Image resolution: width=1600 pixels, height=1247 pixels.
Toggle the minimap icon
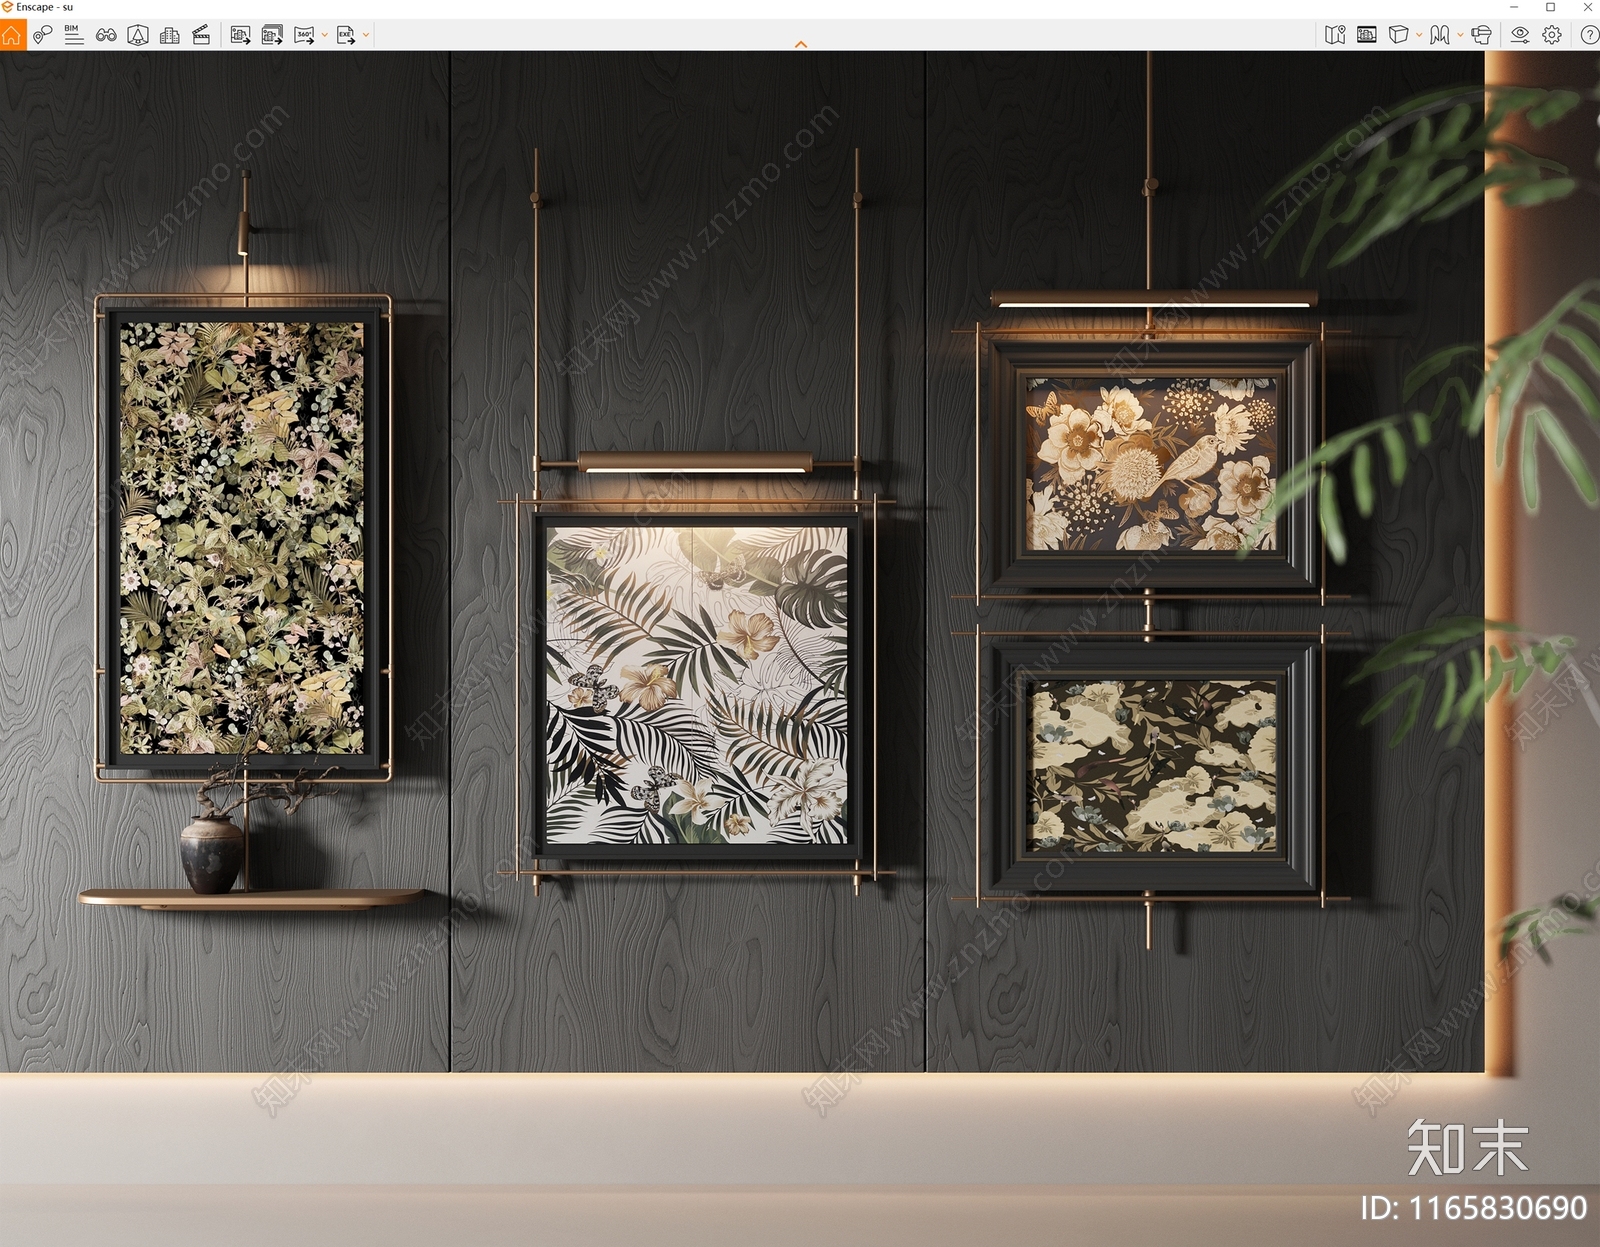pos(1335,35)
